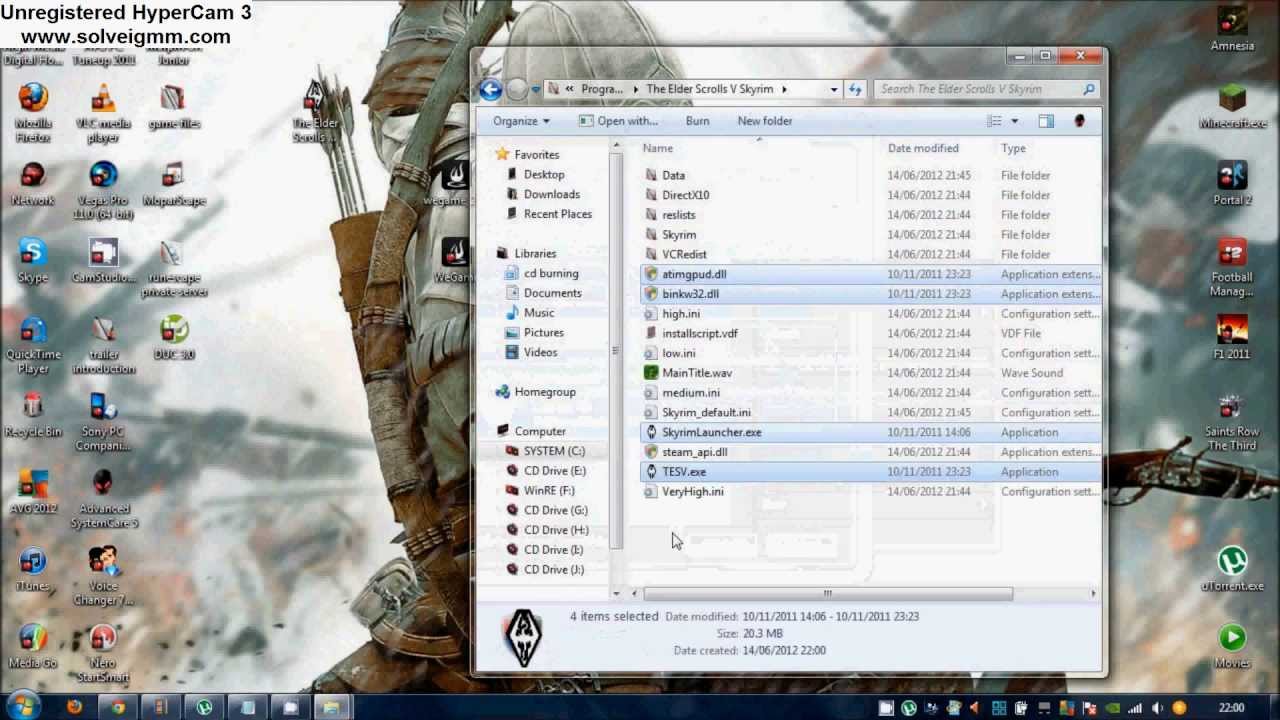Open F1 2011 desktop shortcut
This screenshot has height=720, width=1280.
(x=1231, y=338)
